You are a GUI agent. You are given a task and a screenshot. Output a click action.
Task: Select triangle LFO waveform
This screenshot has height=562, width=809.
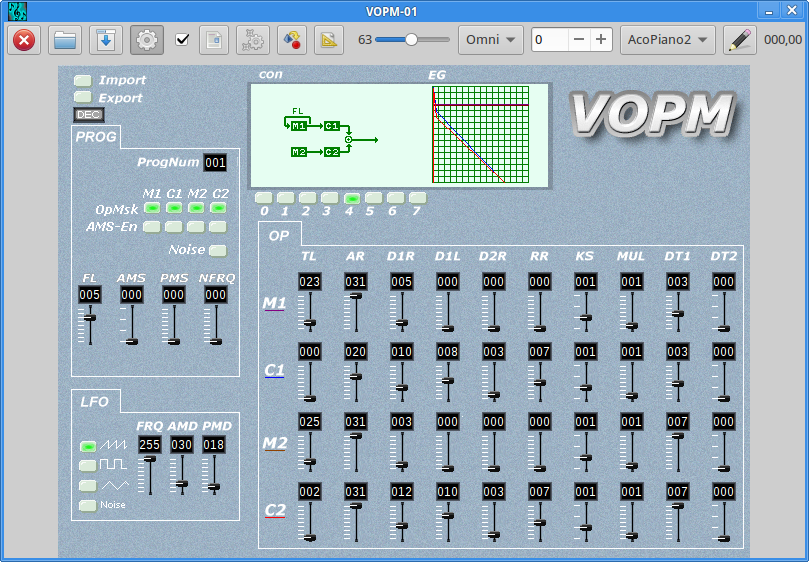[88, 486]
